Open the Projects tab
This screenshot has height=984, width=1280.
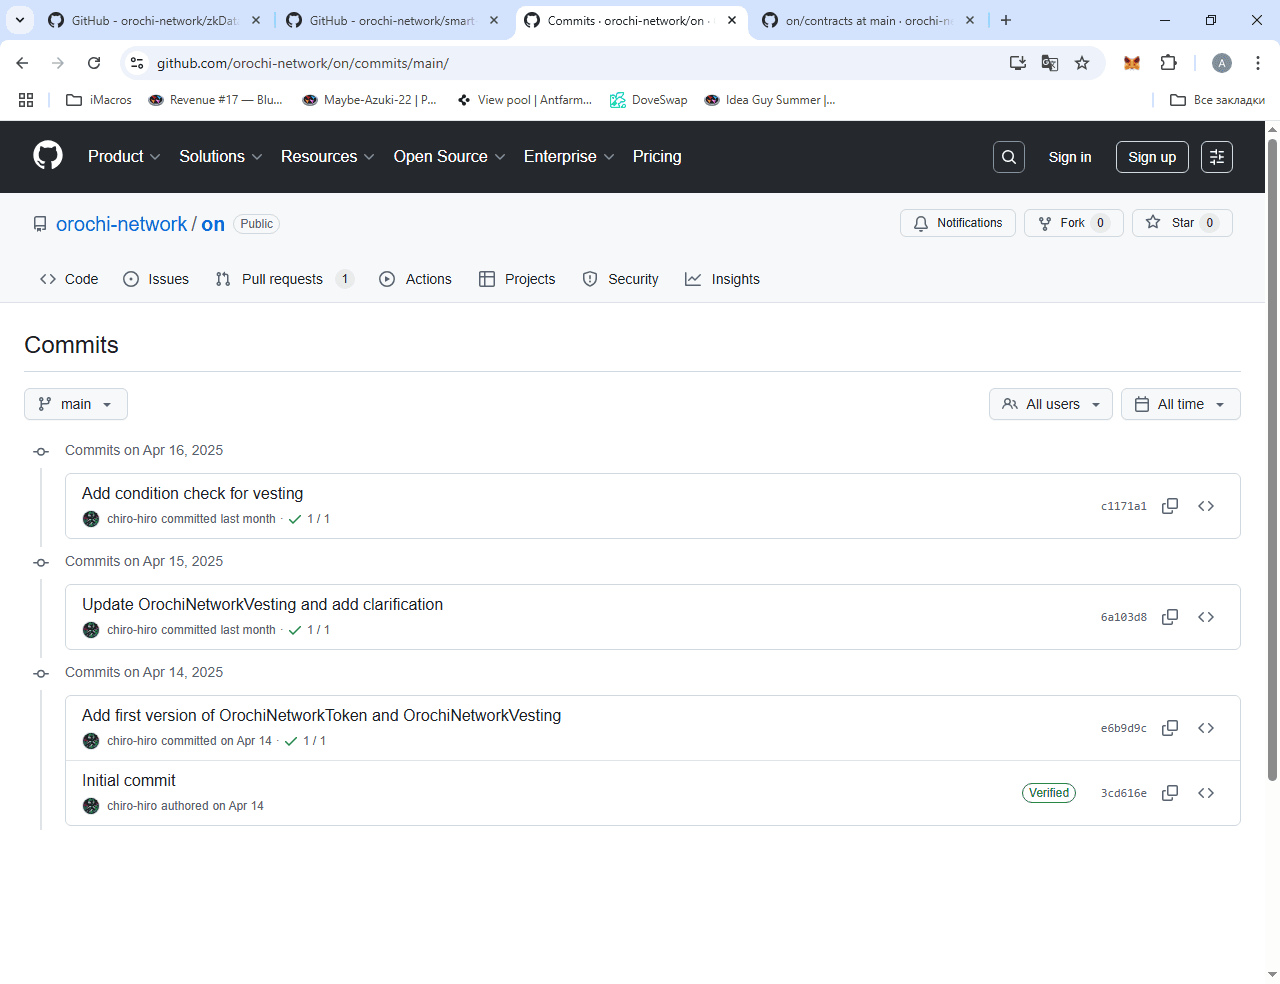(517, 279)
